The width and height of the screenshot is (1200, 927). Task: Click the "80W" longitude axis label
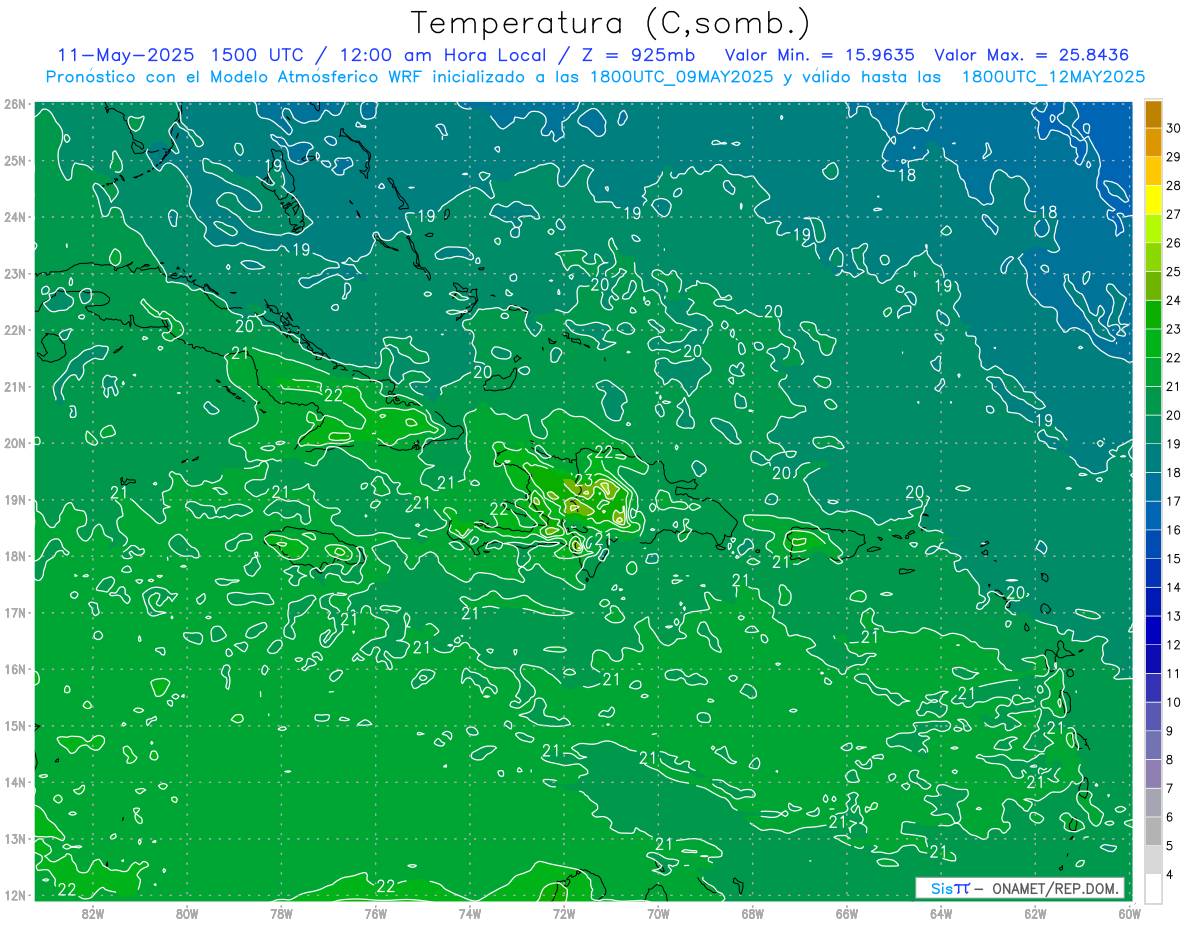(187, 912)
